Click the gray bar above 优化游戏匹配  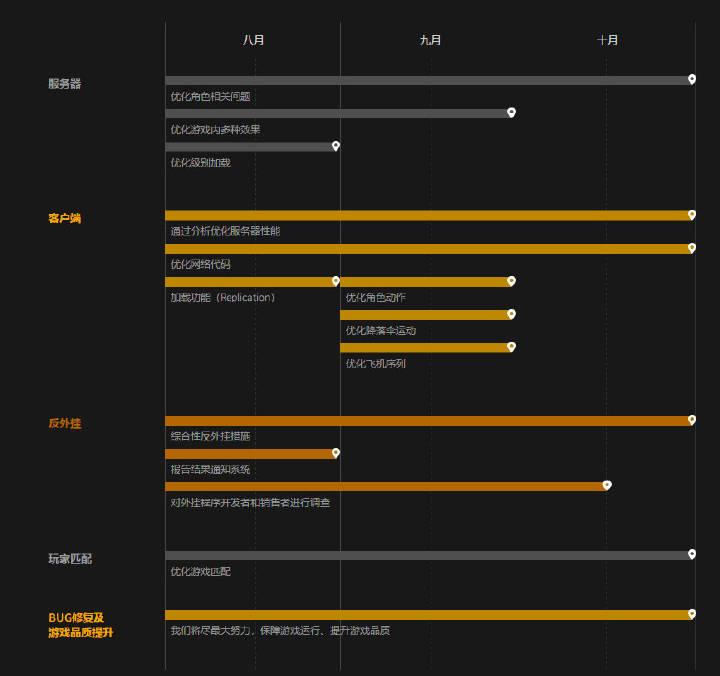(x=428, y=556)
